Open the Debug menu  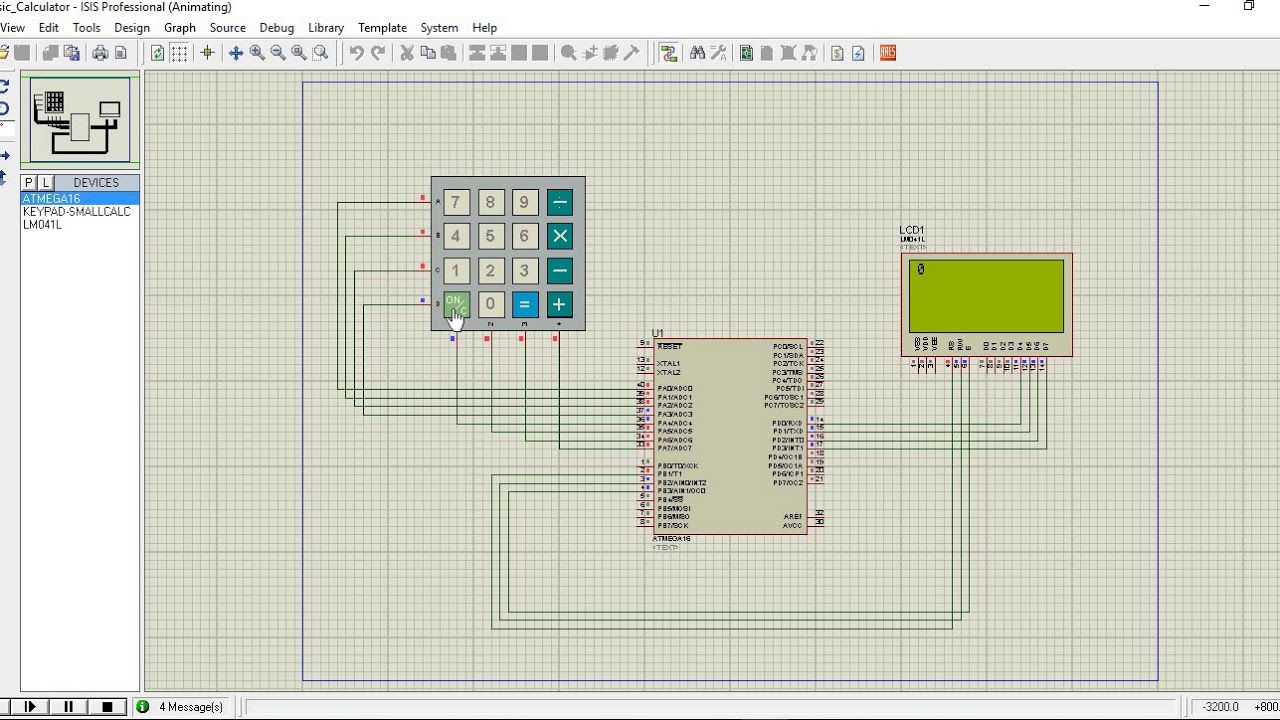pos(277,28)
